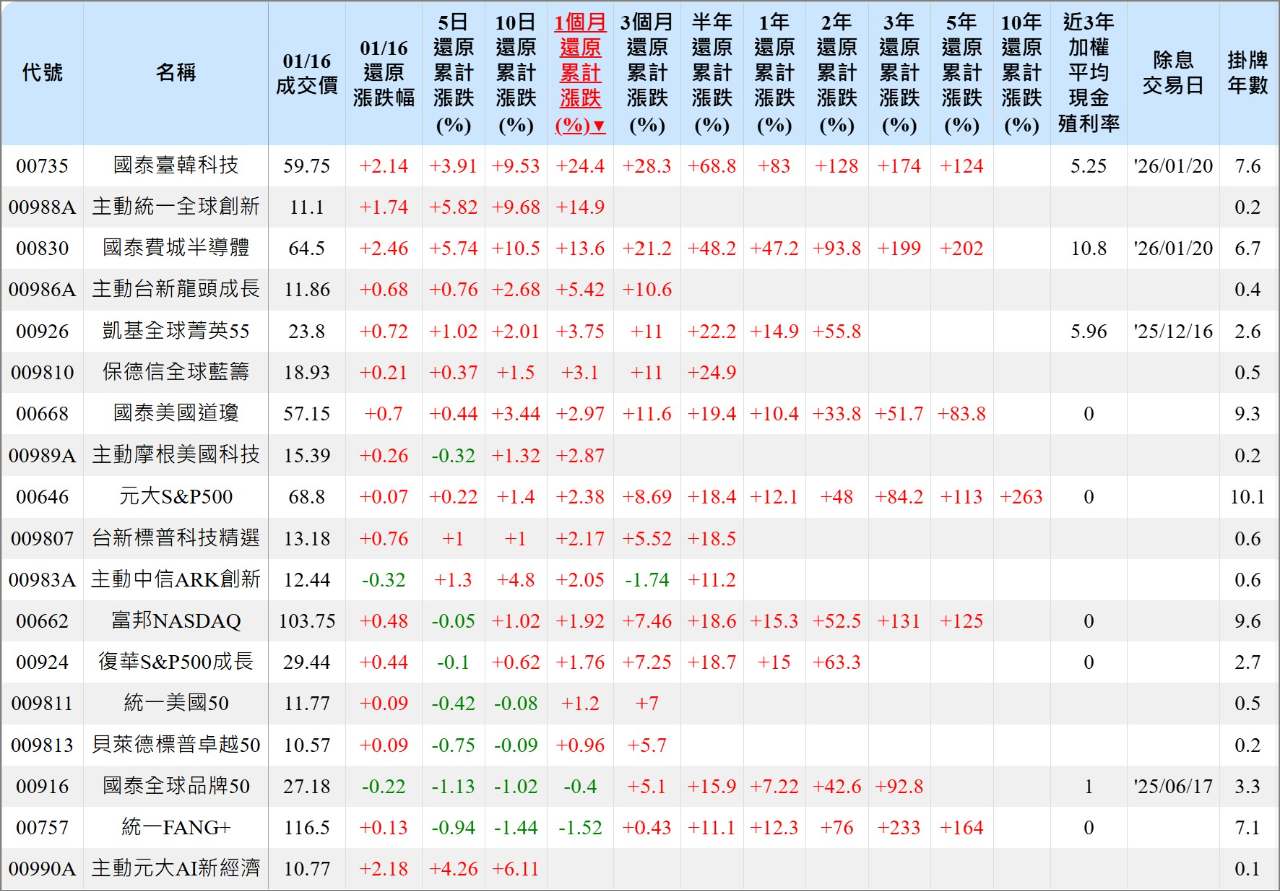Sort by 10日還原累計漲跌 header
This screenshot has width=1280, height=891.
(x=516, y=70)
